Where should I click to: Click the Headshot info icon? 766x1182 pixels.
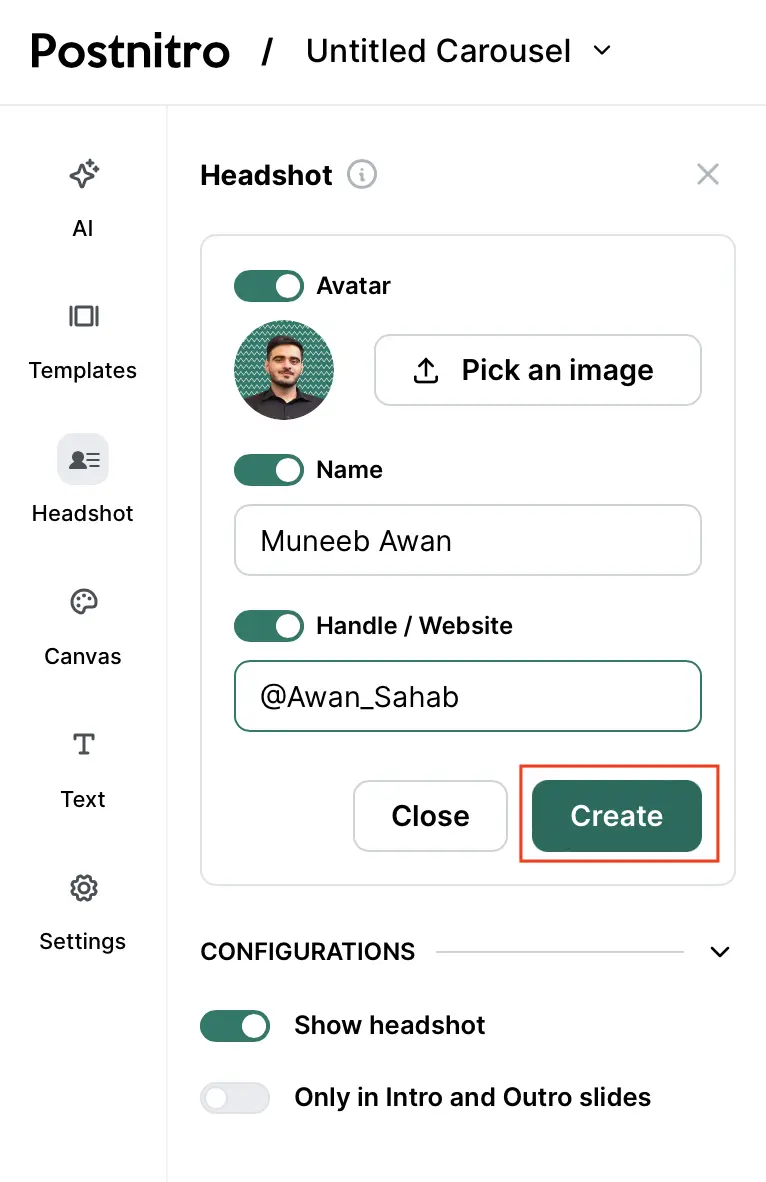click(362, 175)
